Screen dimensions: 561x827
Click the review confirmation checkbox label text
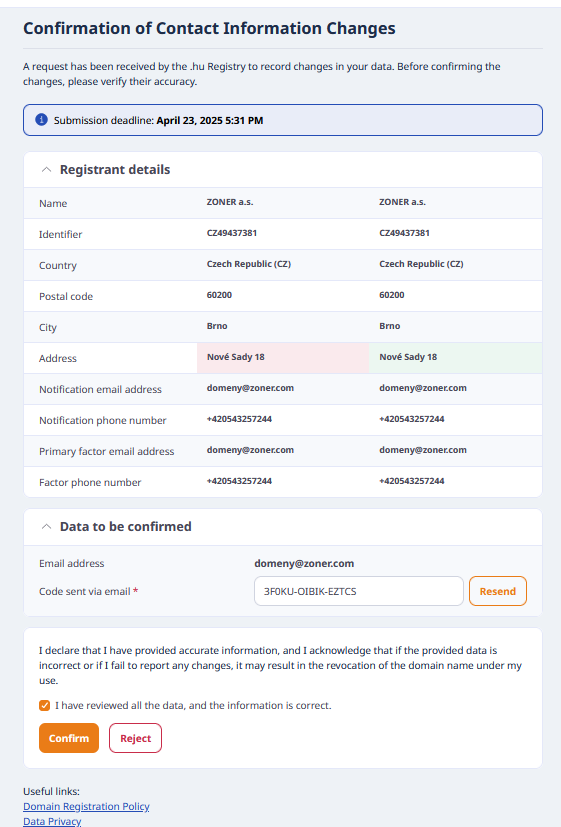(194, 705)
